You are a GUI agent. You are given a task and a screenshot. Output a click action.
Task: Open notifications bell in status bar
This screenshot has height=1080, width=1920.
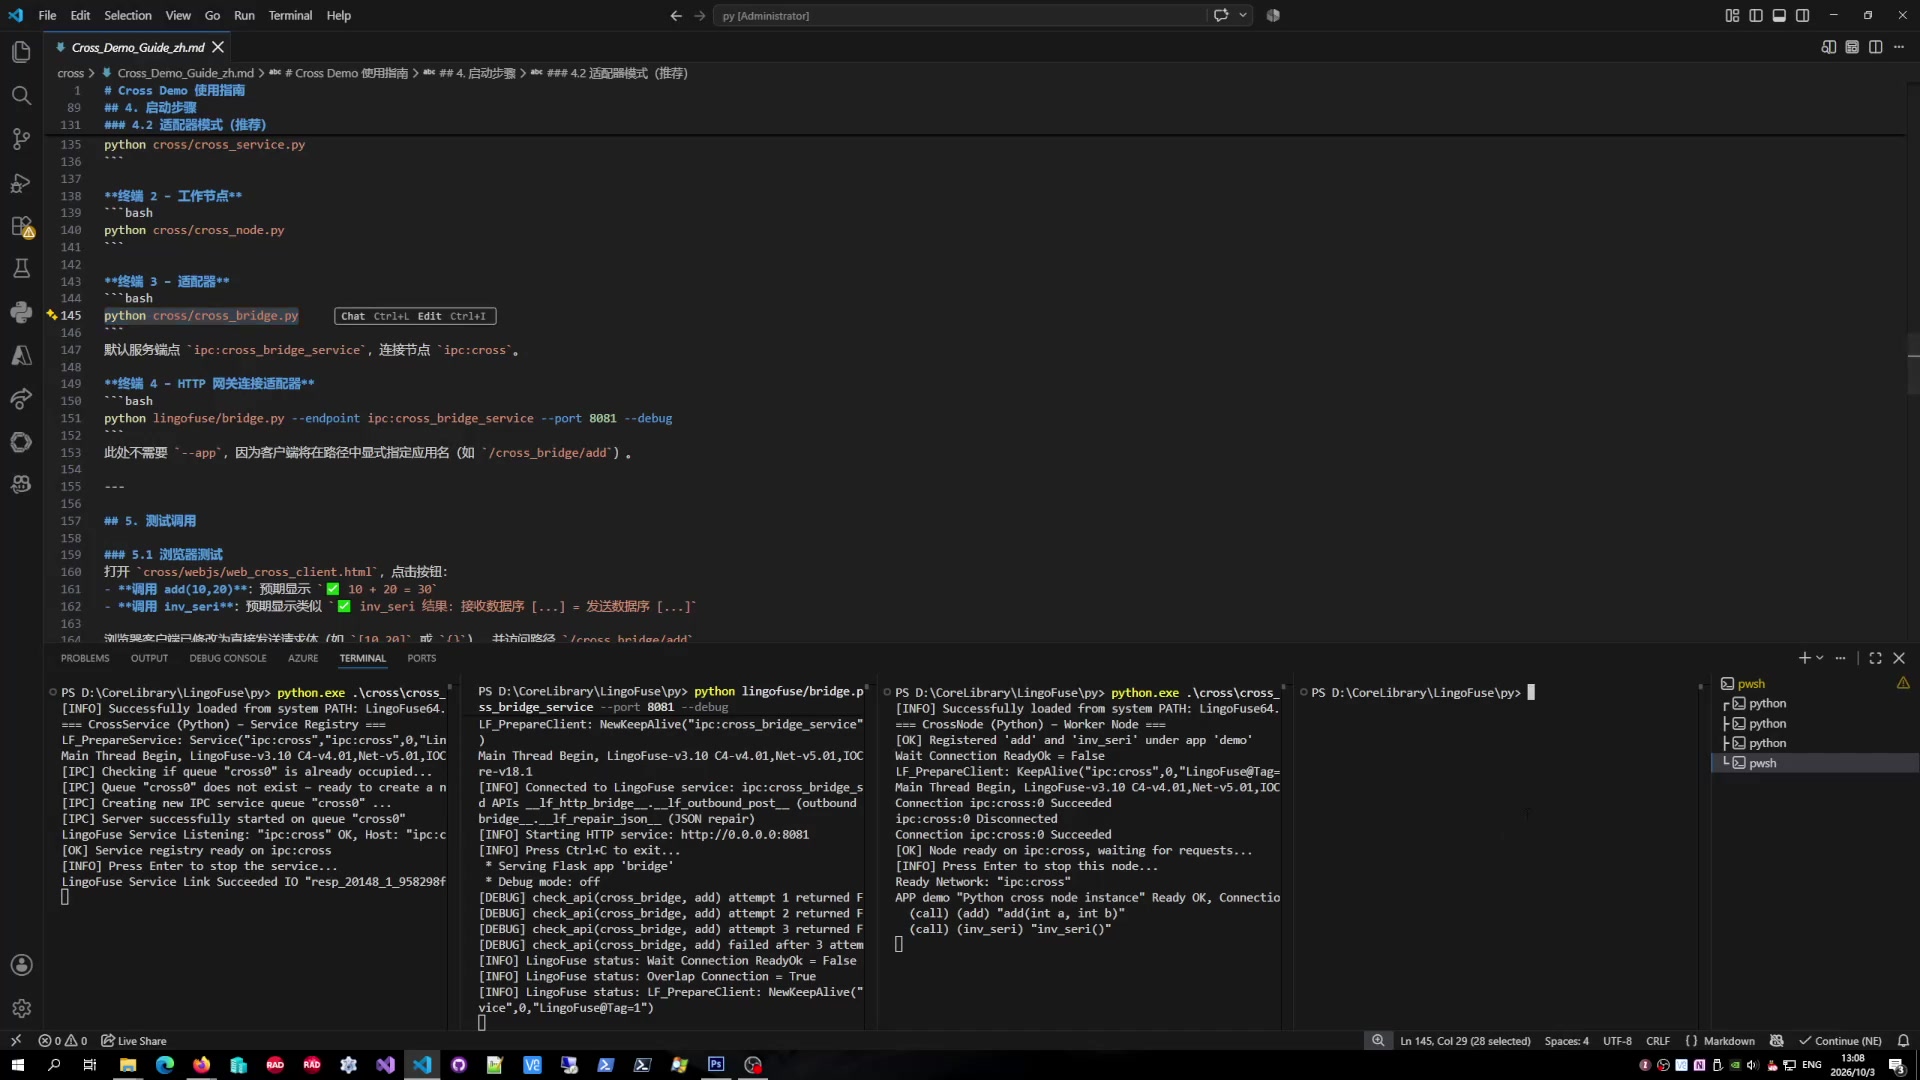pyautogui.click(x=1903, y=1041)
